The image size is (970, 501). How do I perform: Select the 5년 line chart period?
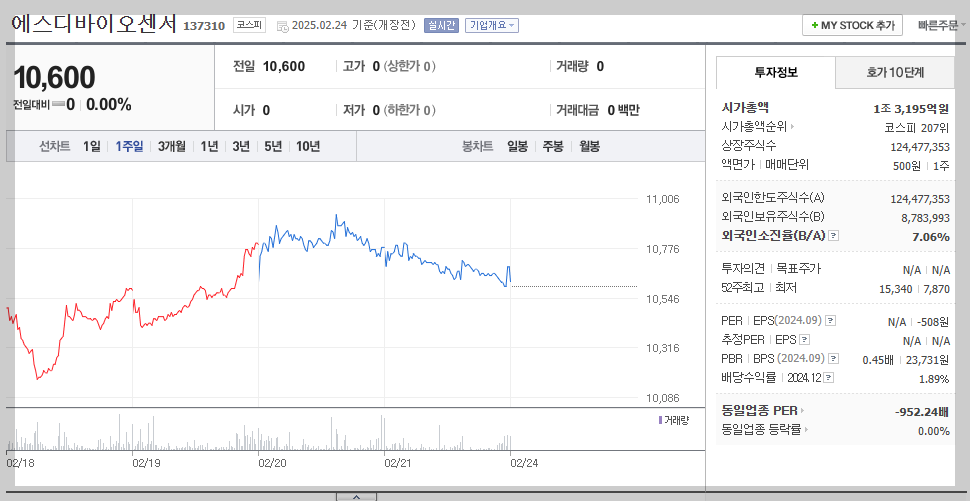(x=273, y=147)
